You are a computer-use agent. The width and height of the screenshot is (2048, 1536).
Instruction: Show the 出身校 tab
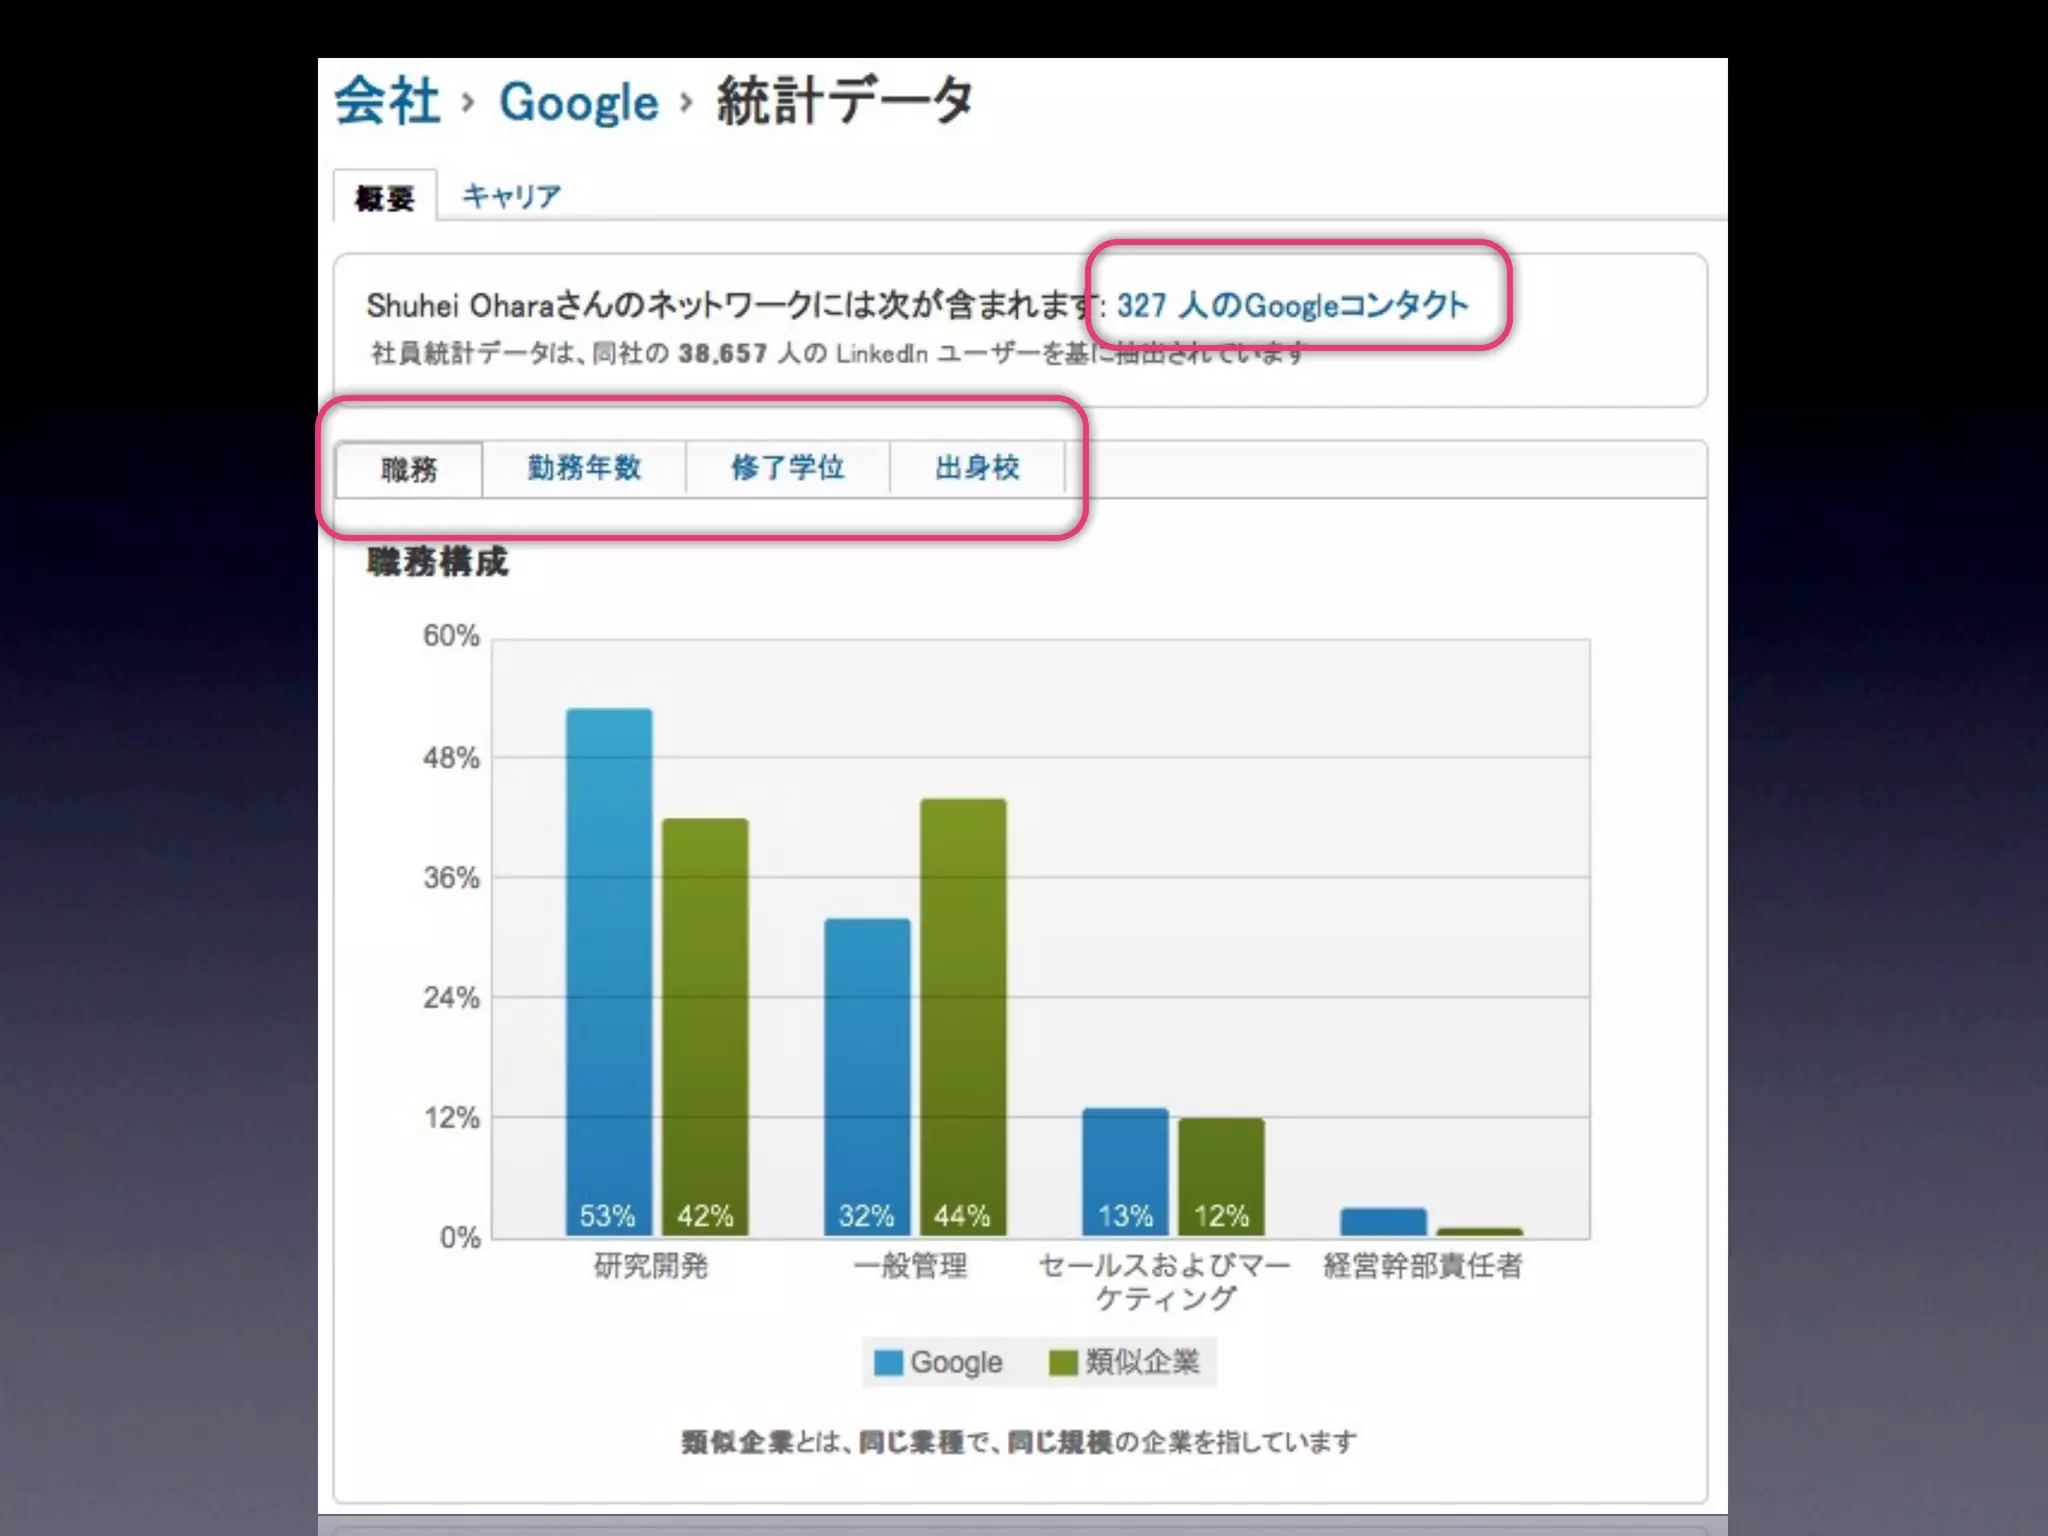tap(977, 468)
